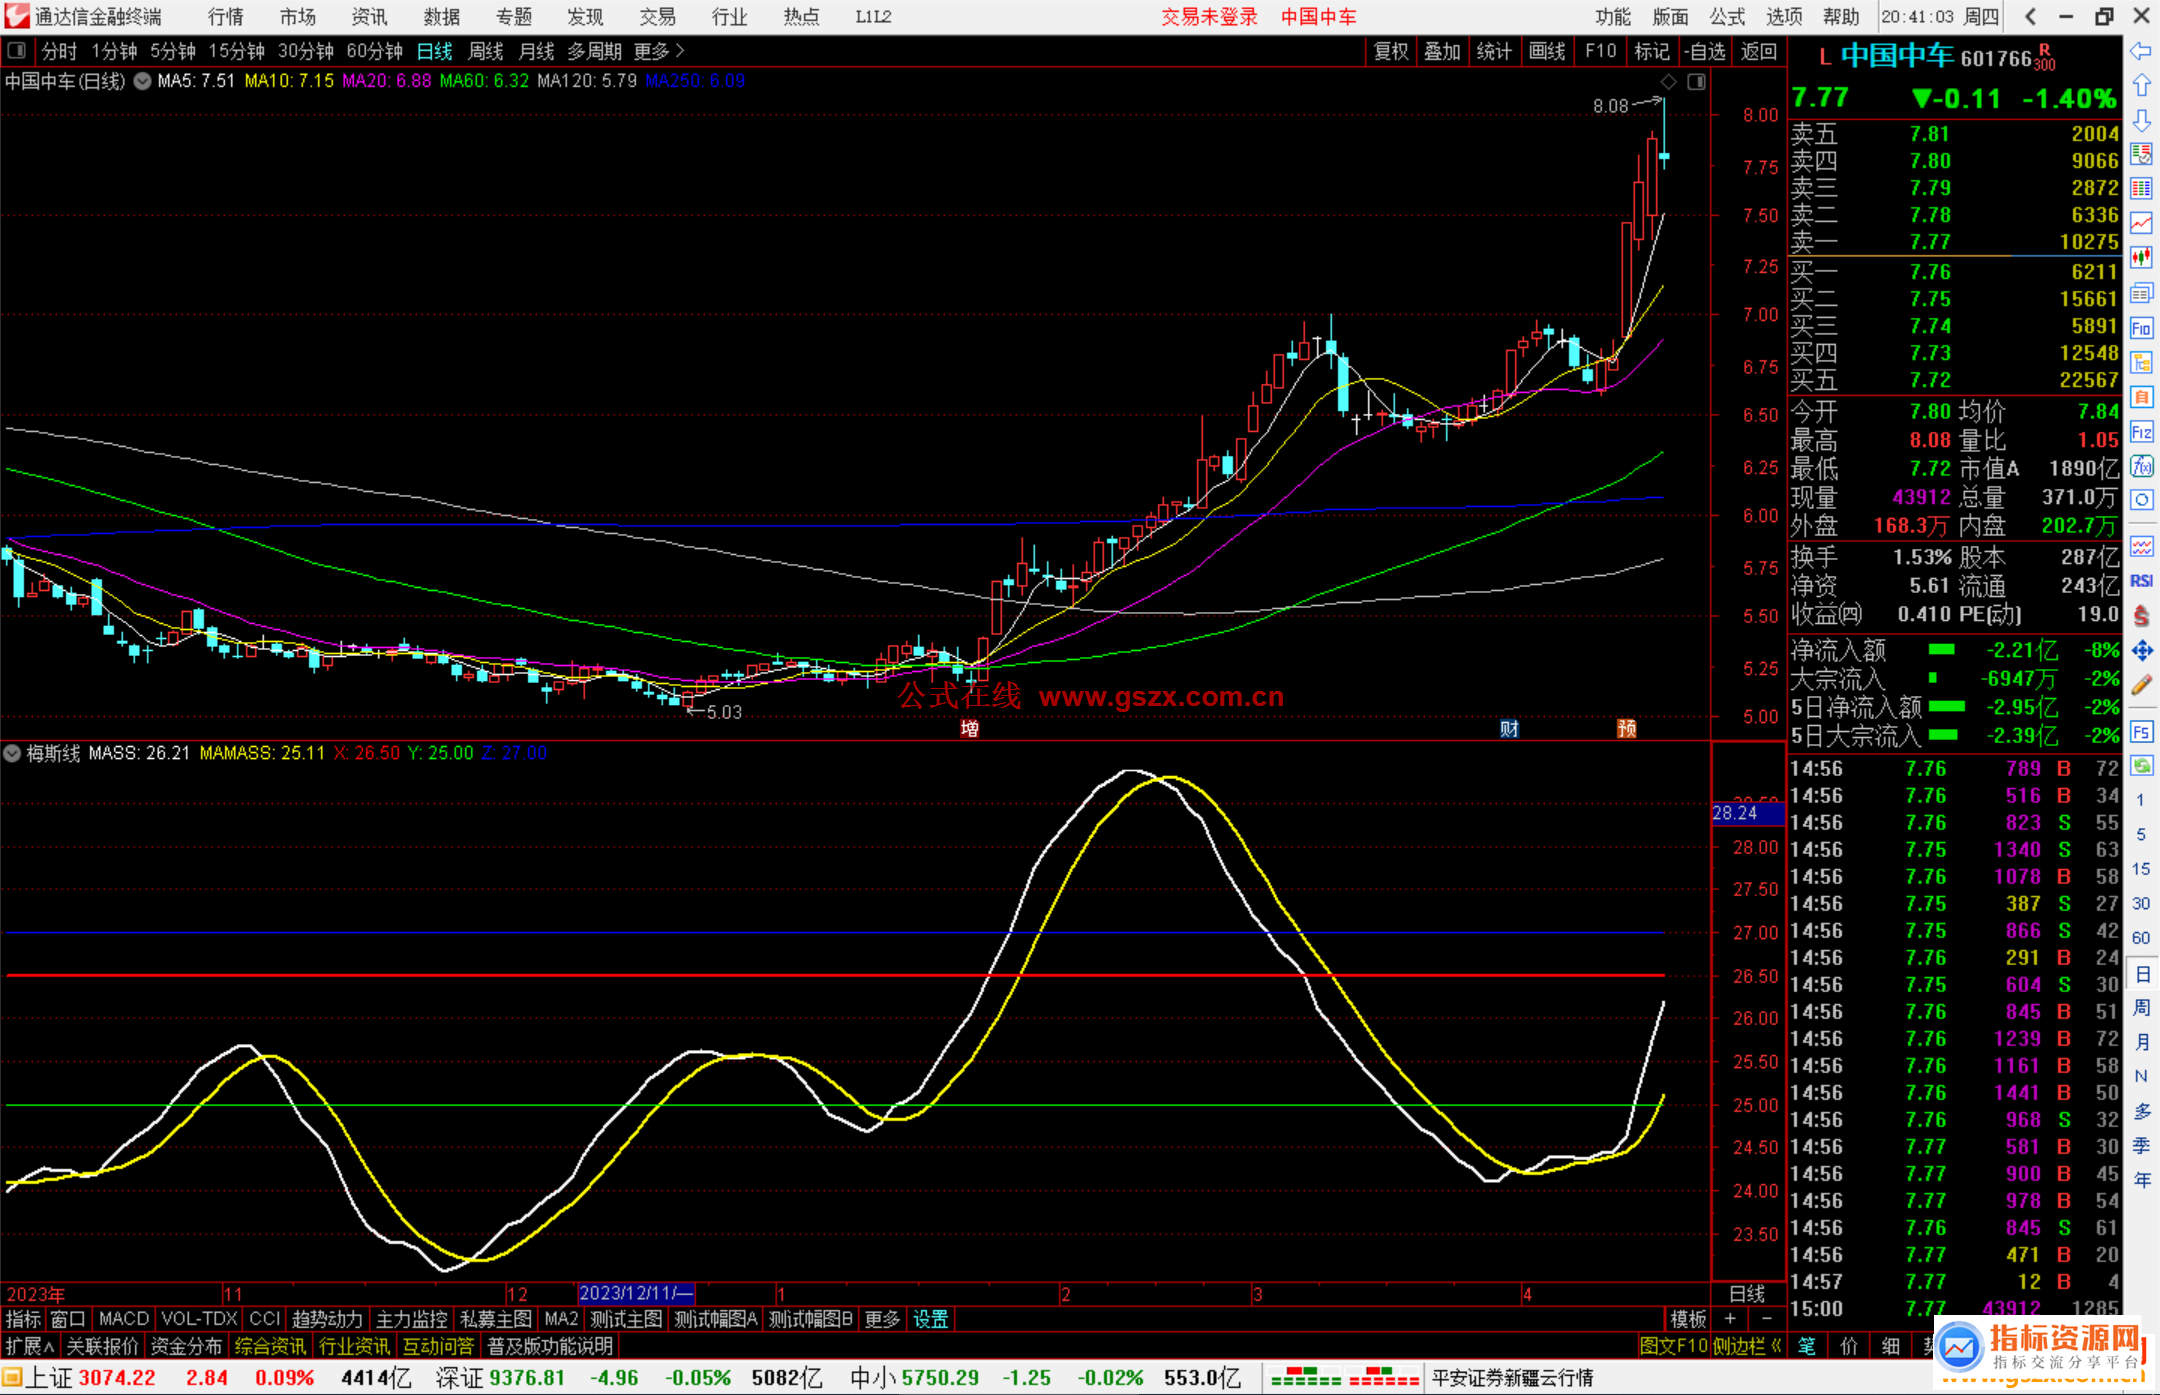Screen dimensions: 2160x1395
Task: Click the 28.24 value marker on indicator axis
Action: (1747, 813)
